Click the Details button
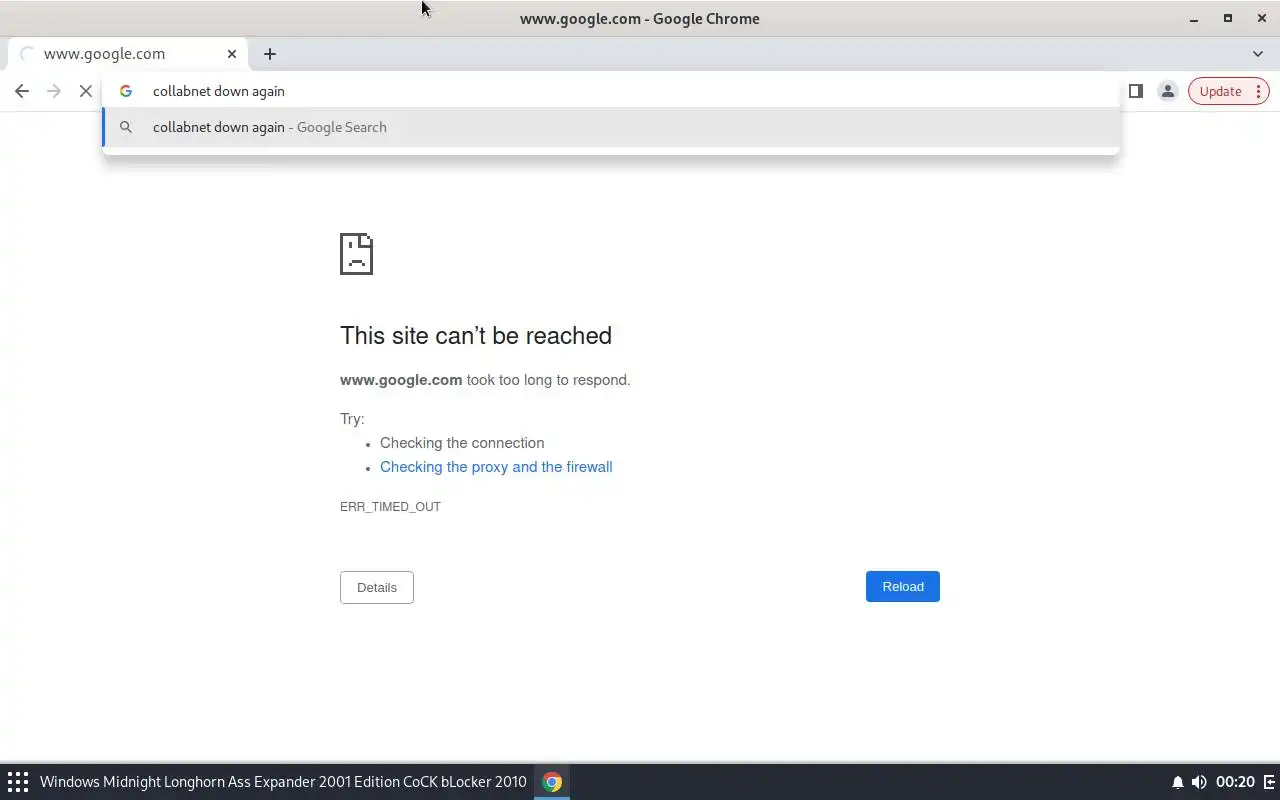This screenshot has width=1280, height=800. [377, 587]
